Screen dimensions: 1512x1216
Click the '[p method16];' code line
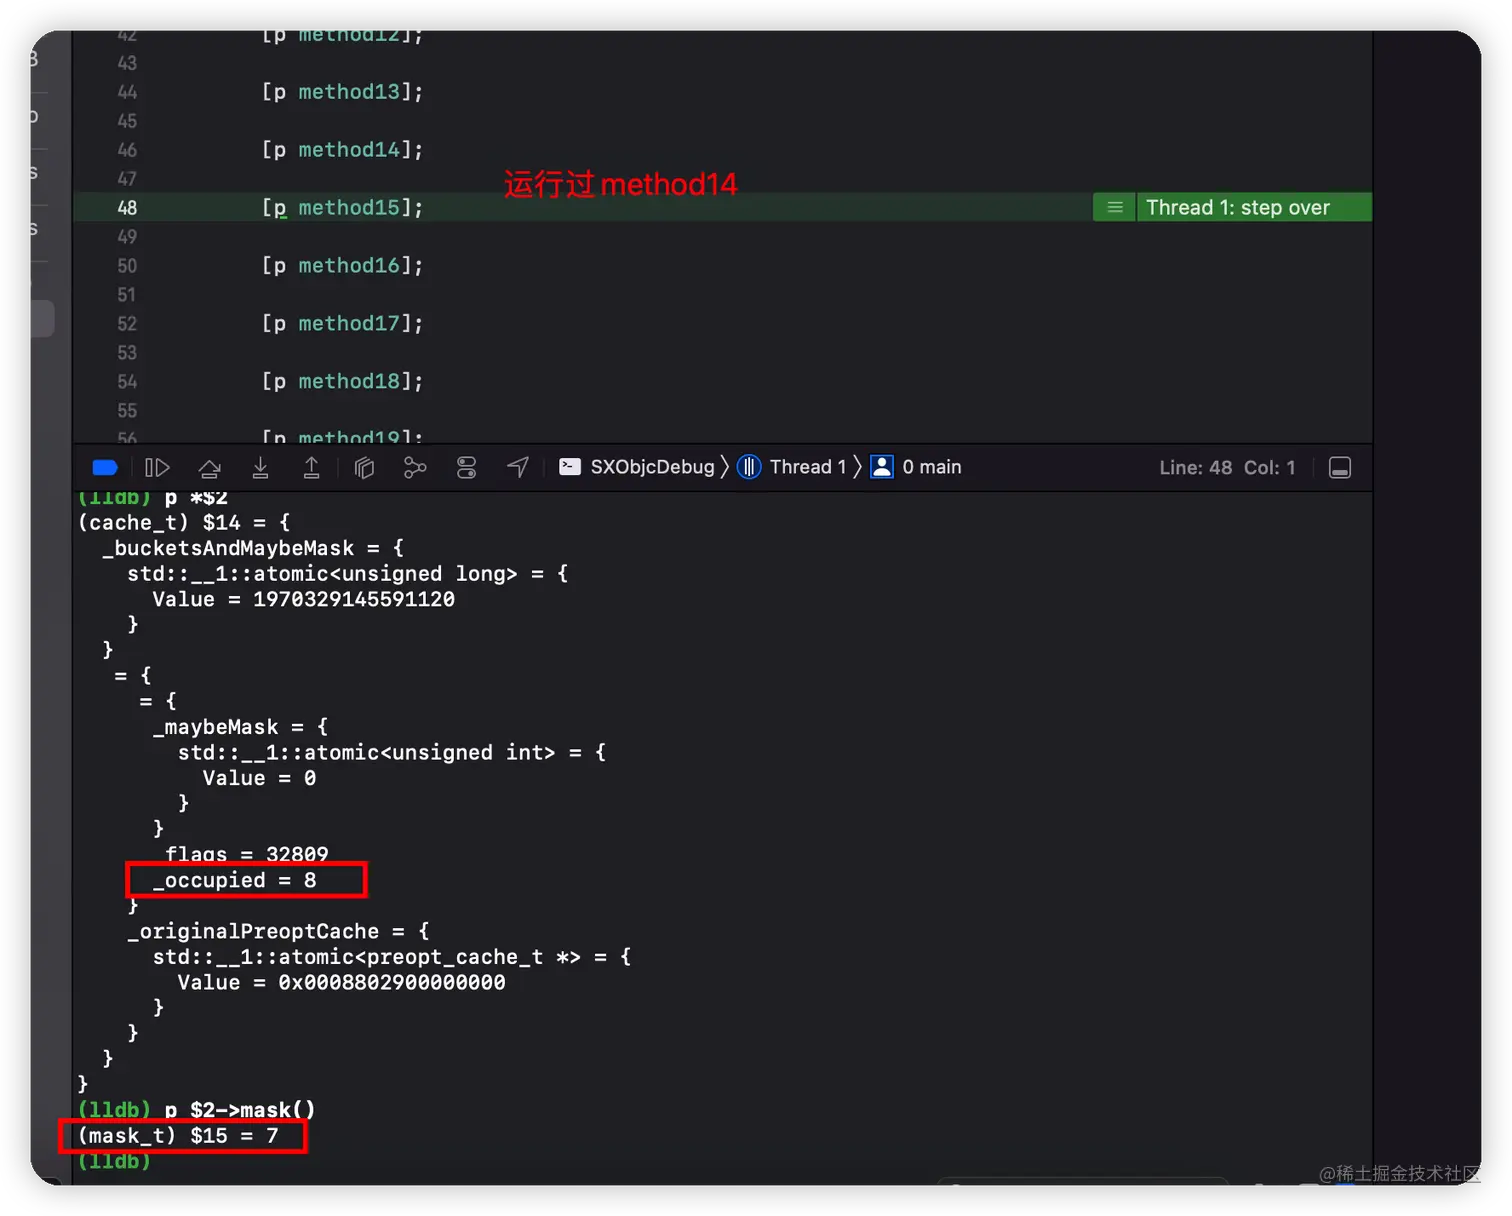(x=342, y=266)
